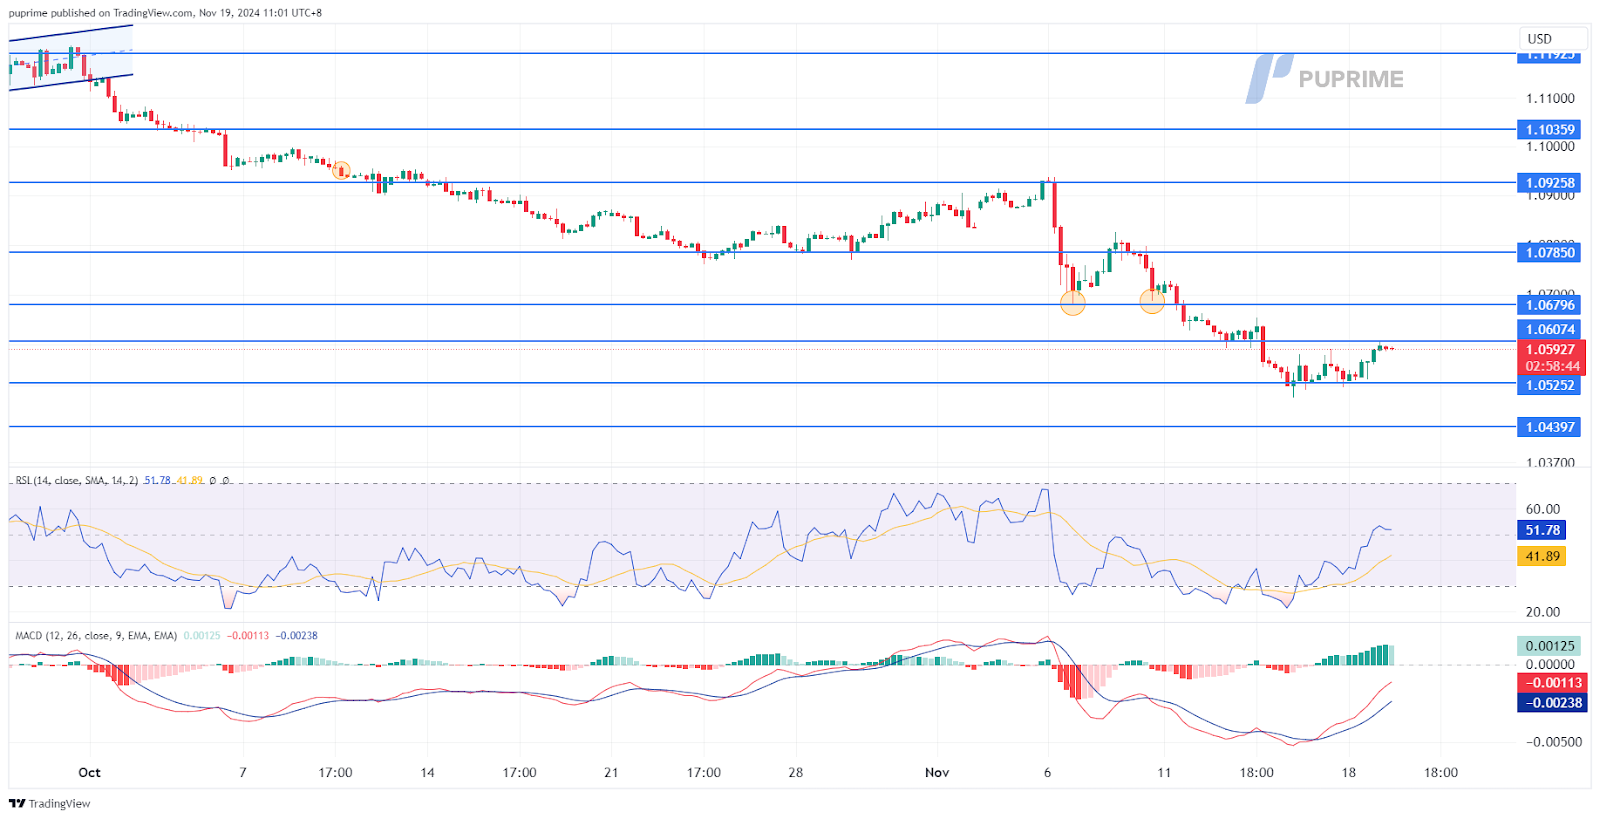Screen dimensions: 1600x819
Task: Click the yellow 41.89 RSI average label
Action: [x=1542, y=556]
